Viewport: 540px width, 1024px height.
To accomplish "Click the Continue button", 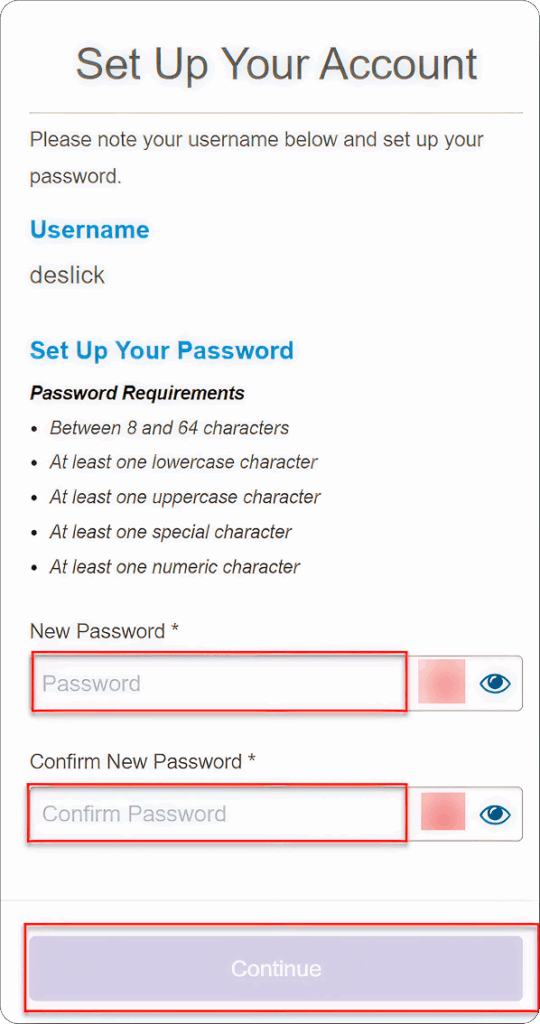I will (276, 968).
